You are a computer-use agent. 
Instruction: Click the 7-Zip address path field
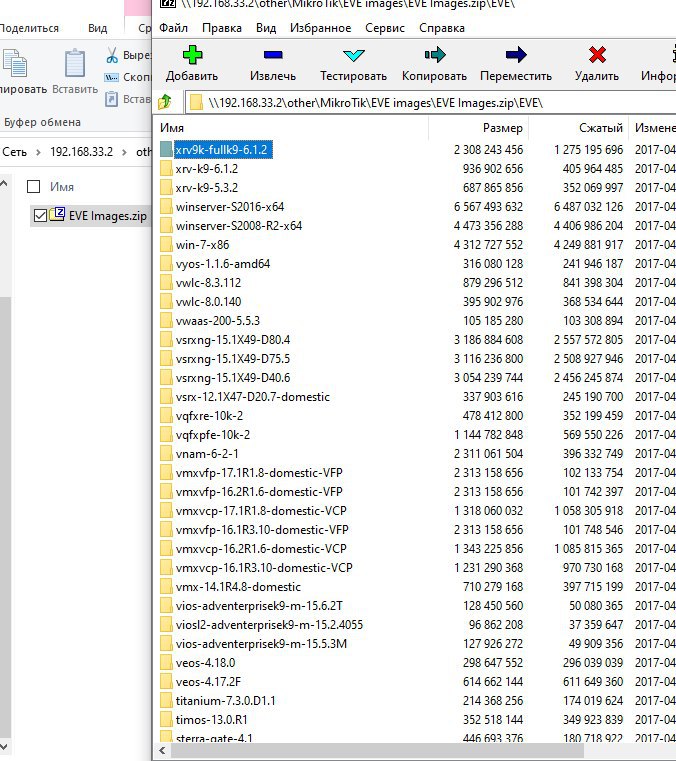[431, 102]
